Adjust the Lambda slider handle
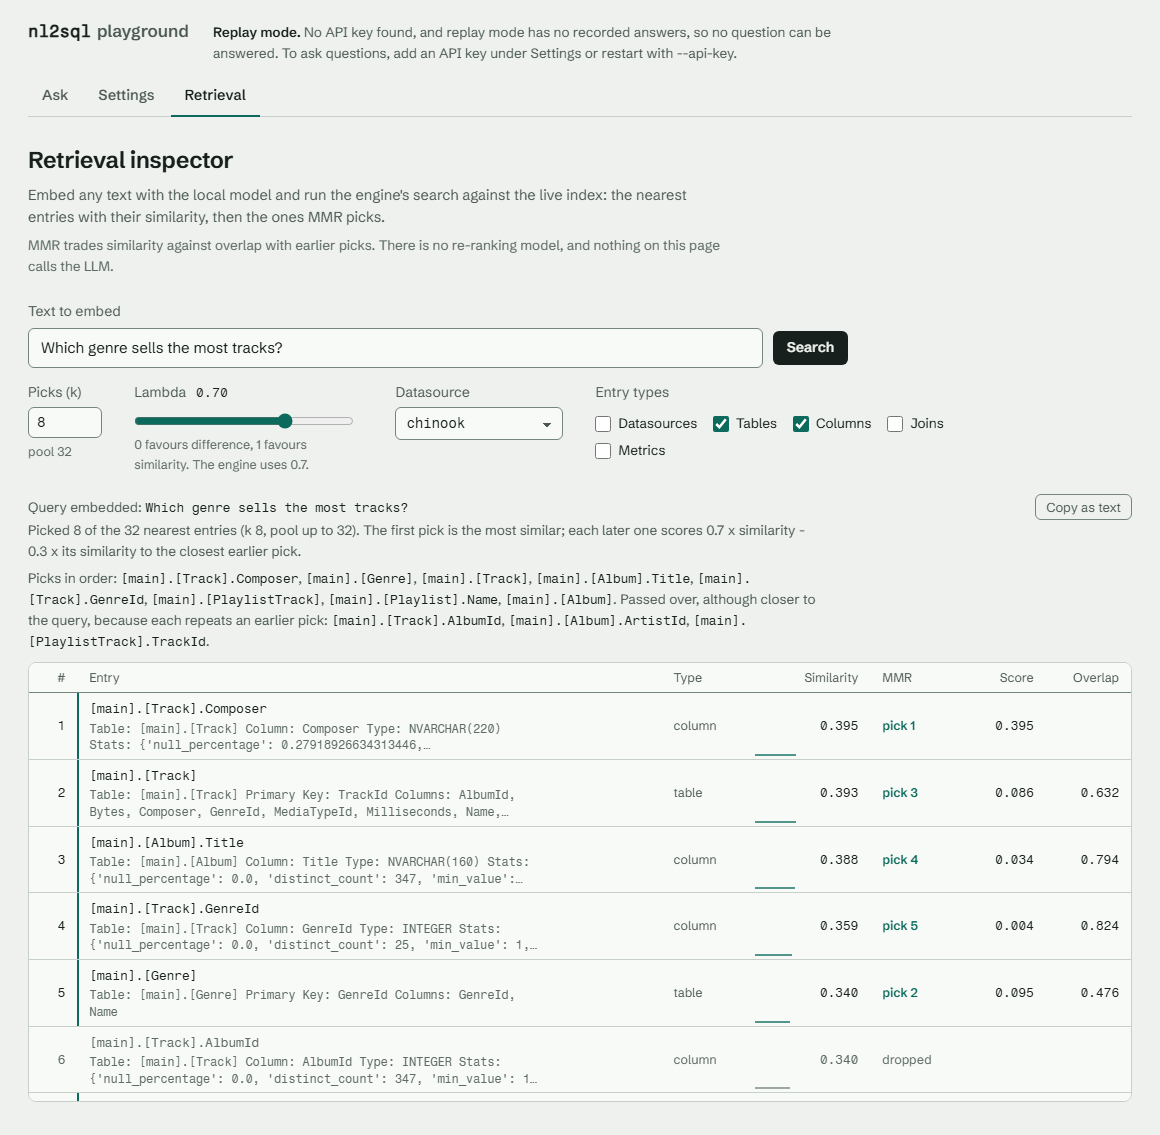Screen dimensions: 1160x1135 coord(286,421)
